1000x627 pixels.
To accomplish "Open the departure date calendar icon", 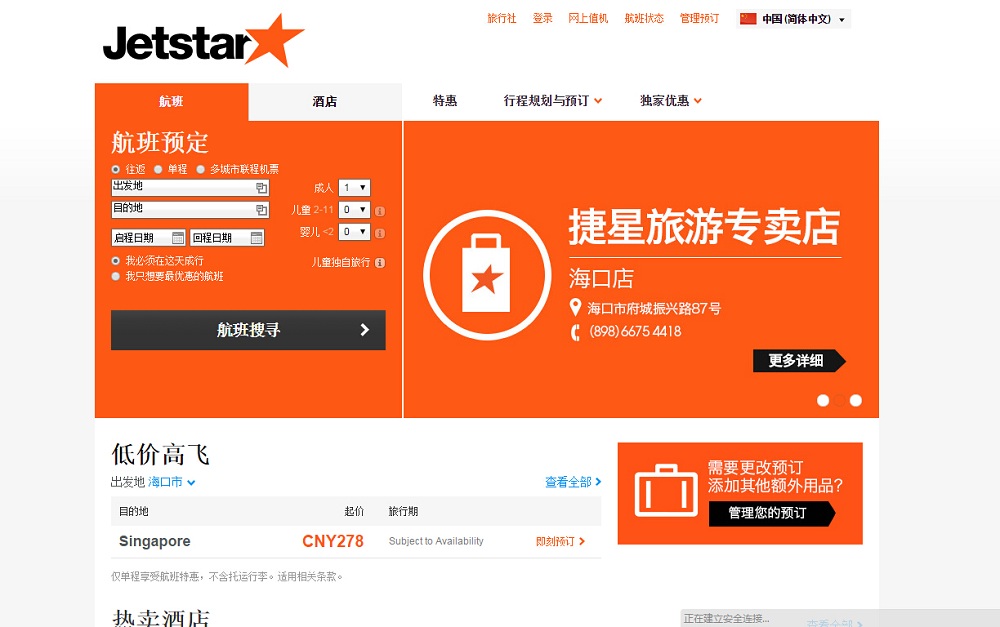I will pos(178,238).
